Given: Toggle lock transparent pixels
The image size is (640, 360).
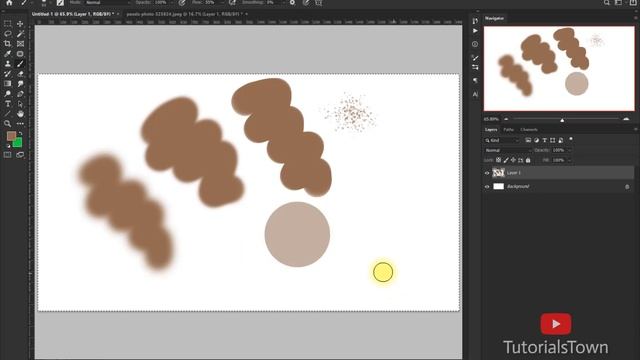Looking at the screenshot, I should click(x=498, y=160).
